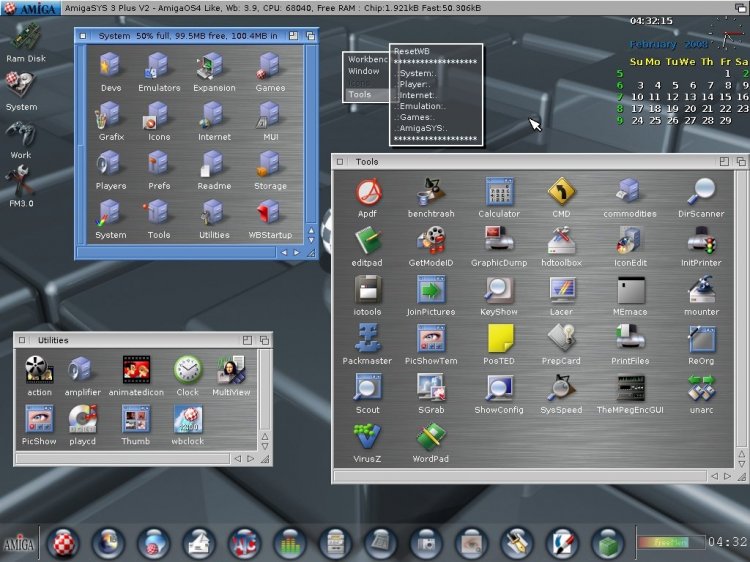Choose the ..Games:. menu entry

click(x=414, y=117)
